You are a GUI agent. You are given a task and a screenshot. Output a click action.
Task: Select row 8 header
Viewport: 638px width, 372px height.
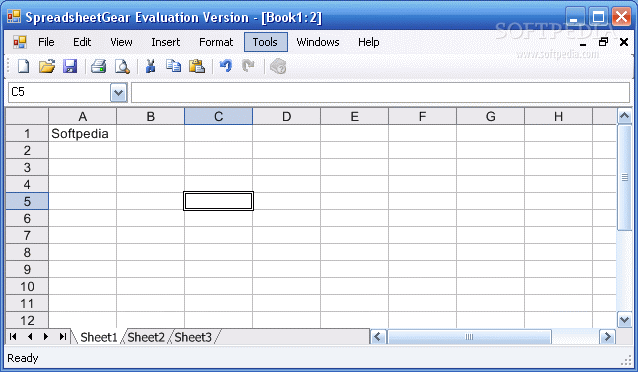(27, 252)
